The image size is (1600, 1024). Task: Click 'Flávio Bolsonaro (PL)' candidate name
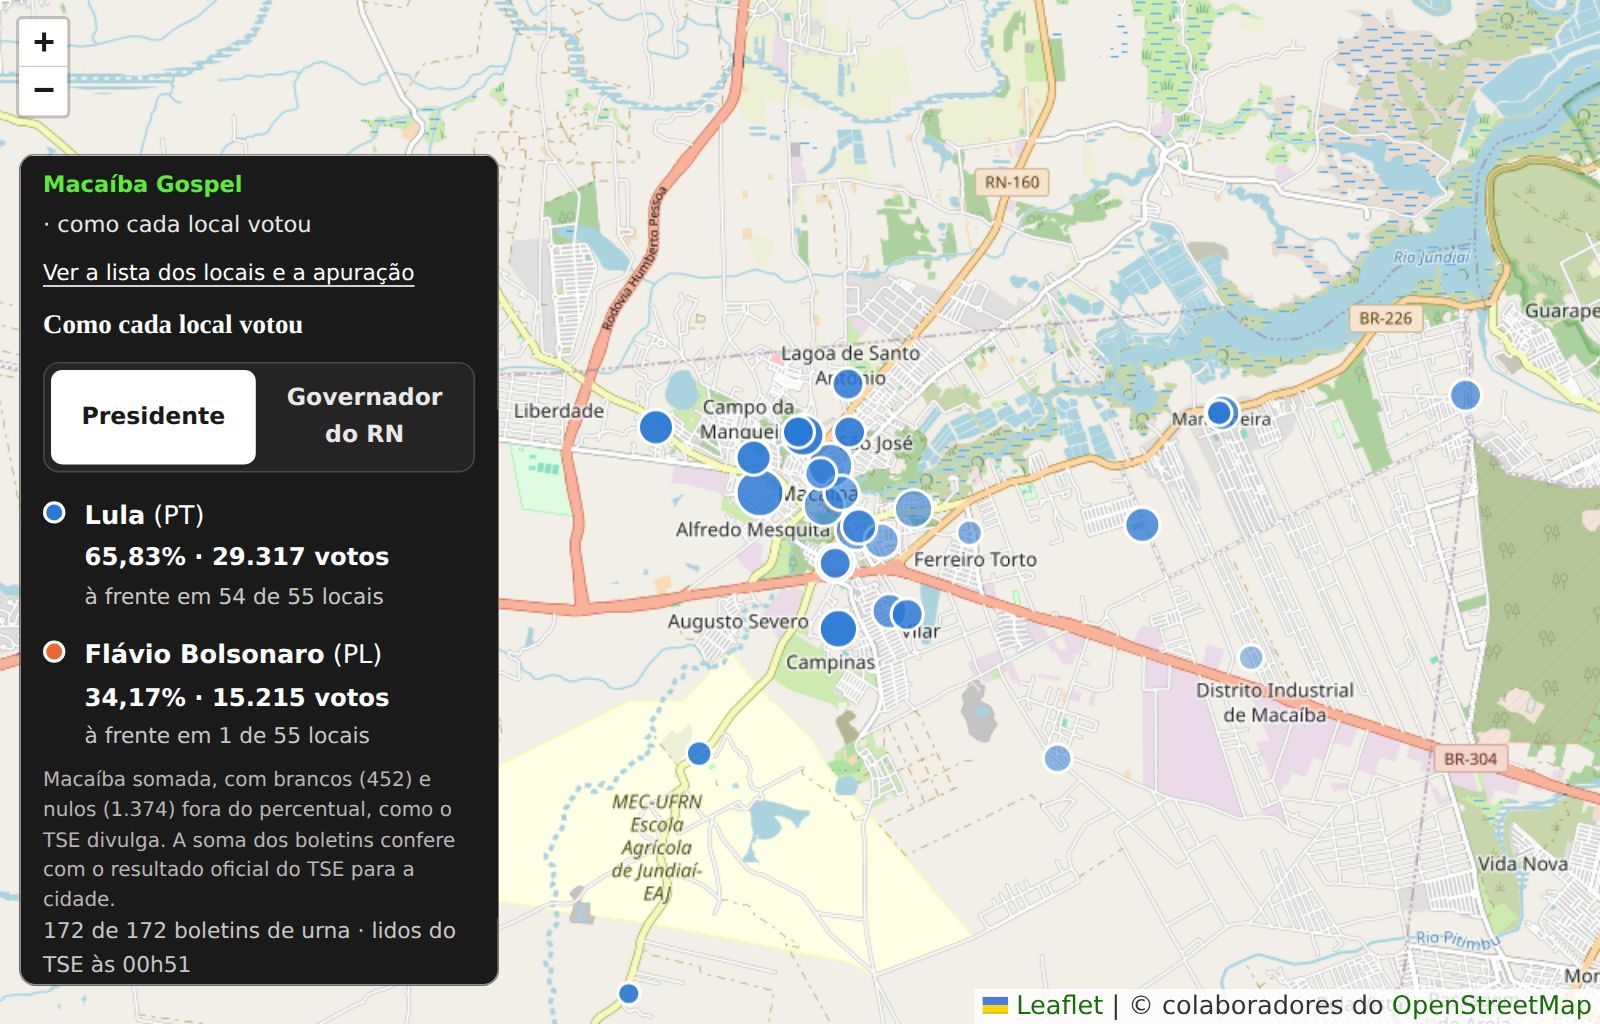pos(233,654)
